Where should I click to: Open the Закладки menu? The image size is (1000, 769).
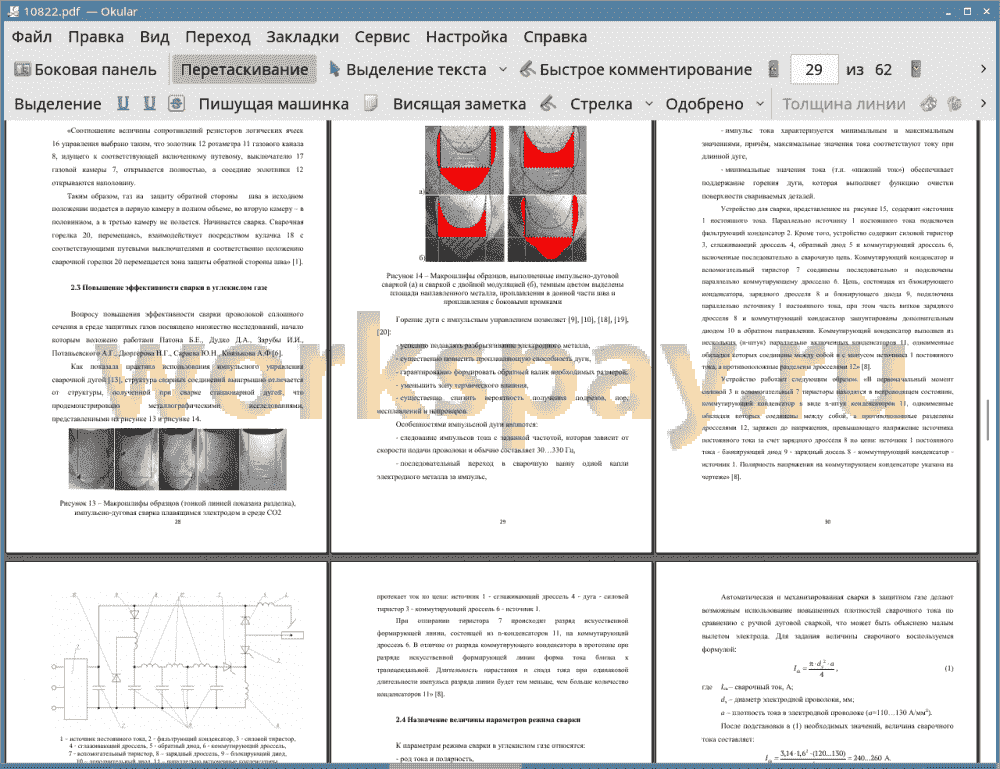point(302,37)
